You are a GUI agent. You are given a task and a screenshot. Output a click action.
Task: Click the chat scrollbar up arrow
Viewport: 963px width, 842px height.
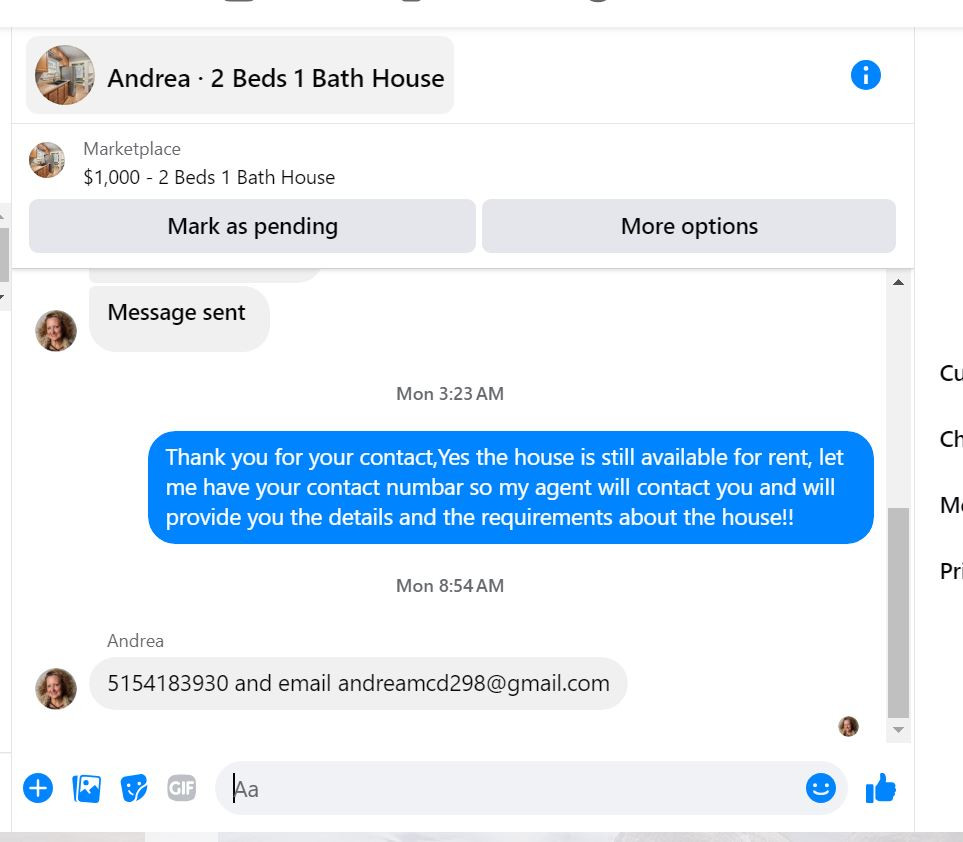899,283
